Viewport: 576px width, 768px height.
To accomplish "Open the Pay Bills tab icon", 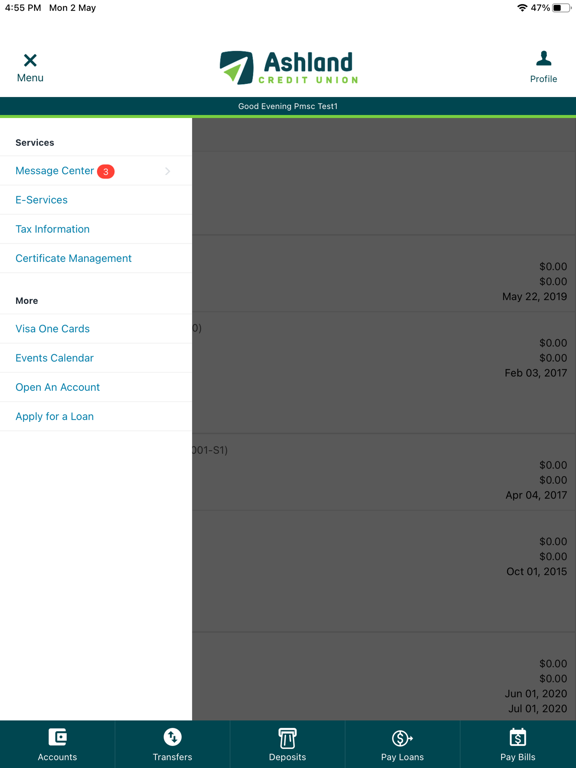I will [518, 738].
